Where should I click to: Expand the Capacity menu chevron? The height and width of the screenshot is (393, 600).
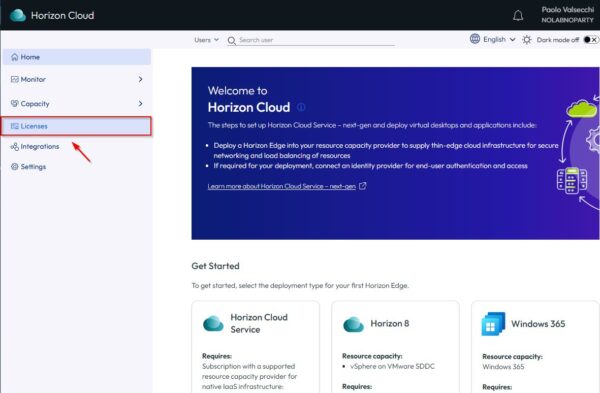coord(140,103)
